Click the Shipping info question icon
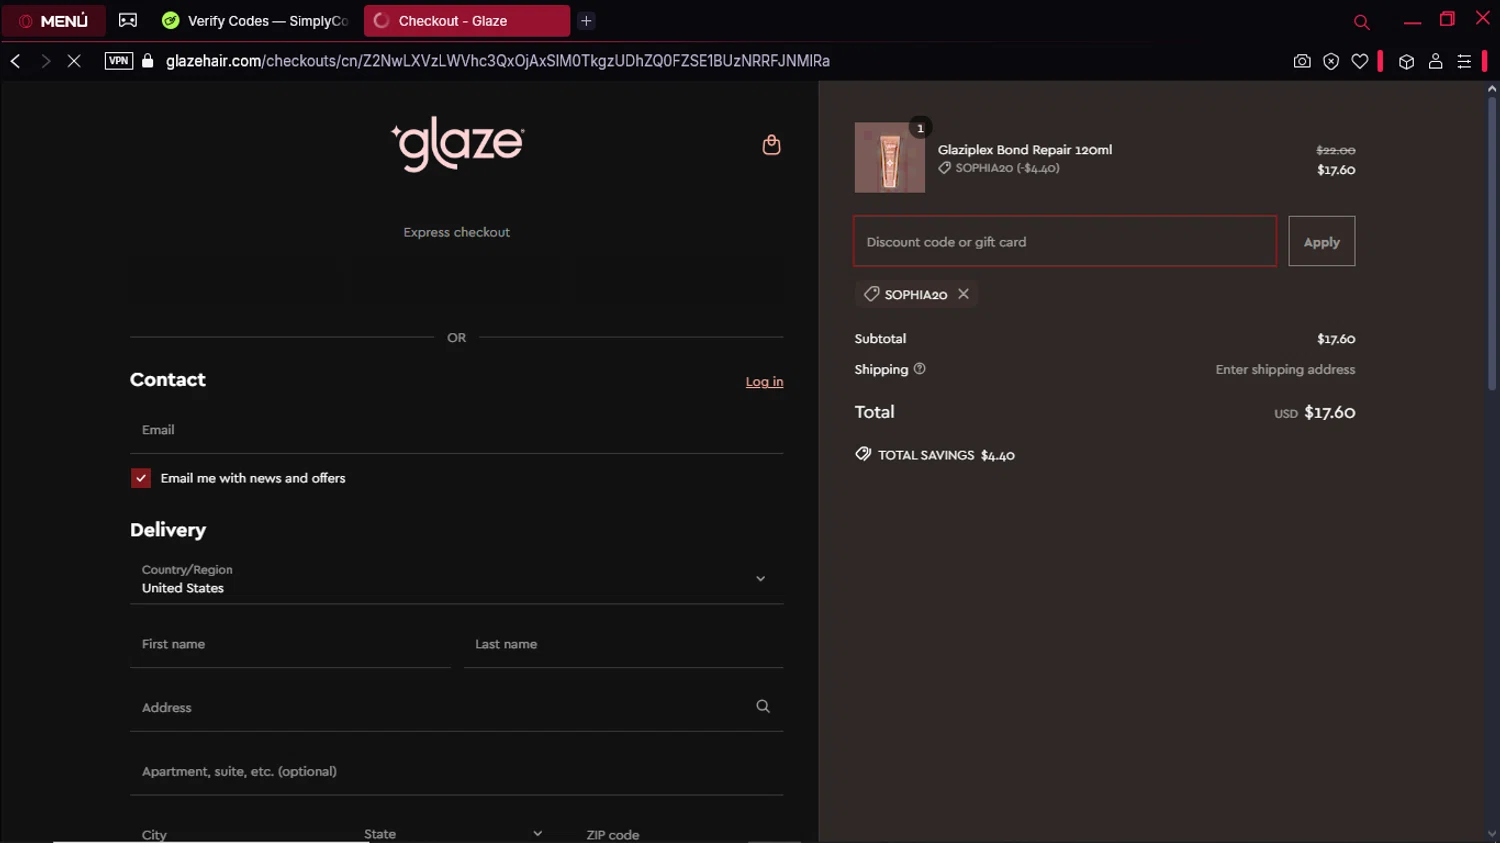The width and height of the screenshot is (1500, 843). [919, 369]
